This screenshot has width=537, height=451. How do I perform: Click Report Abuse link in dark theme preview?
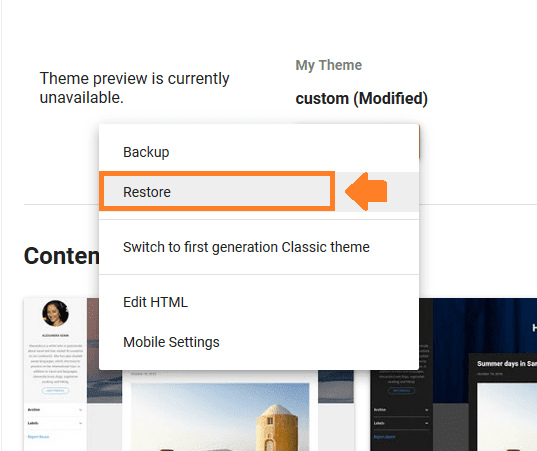[x=384, y=437]
